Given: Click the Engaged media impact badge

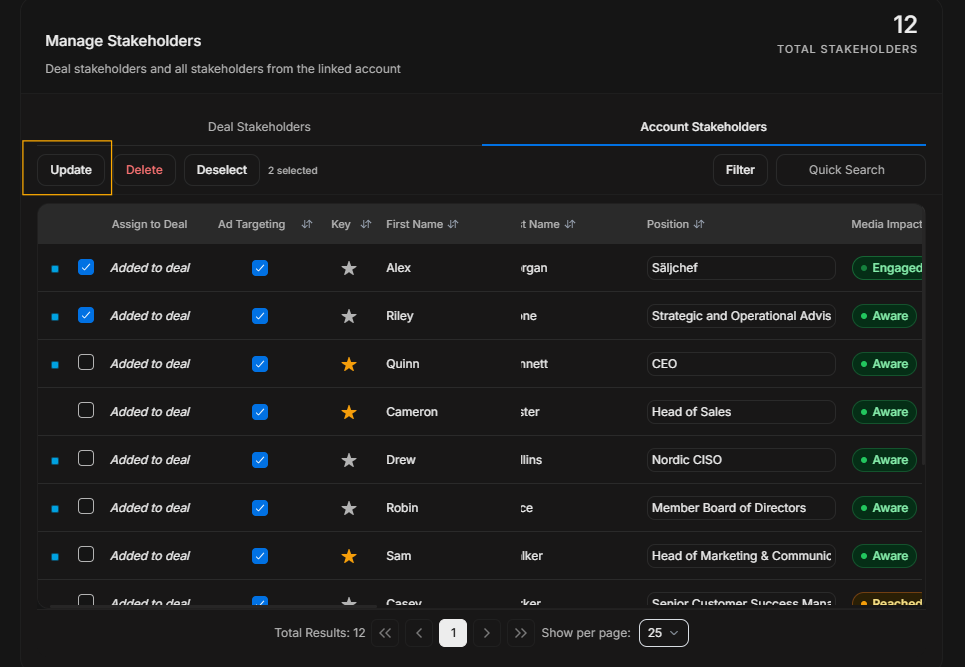Looking at the screenshot, I should pos(887,268).
